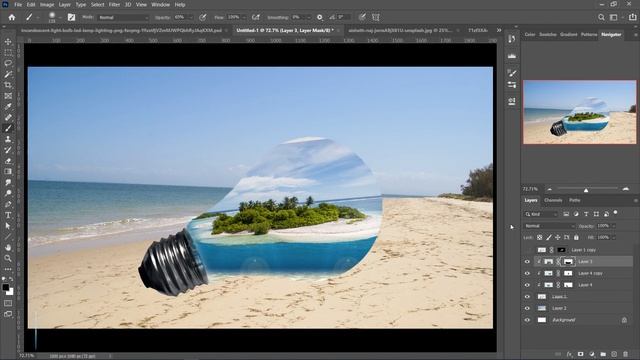Toggle airbrush build-up in options bar
Screen dimensions: 640x360
256,17
